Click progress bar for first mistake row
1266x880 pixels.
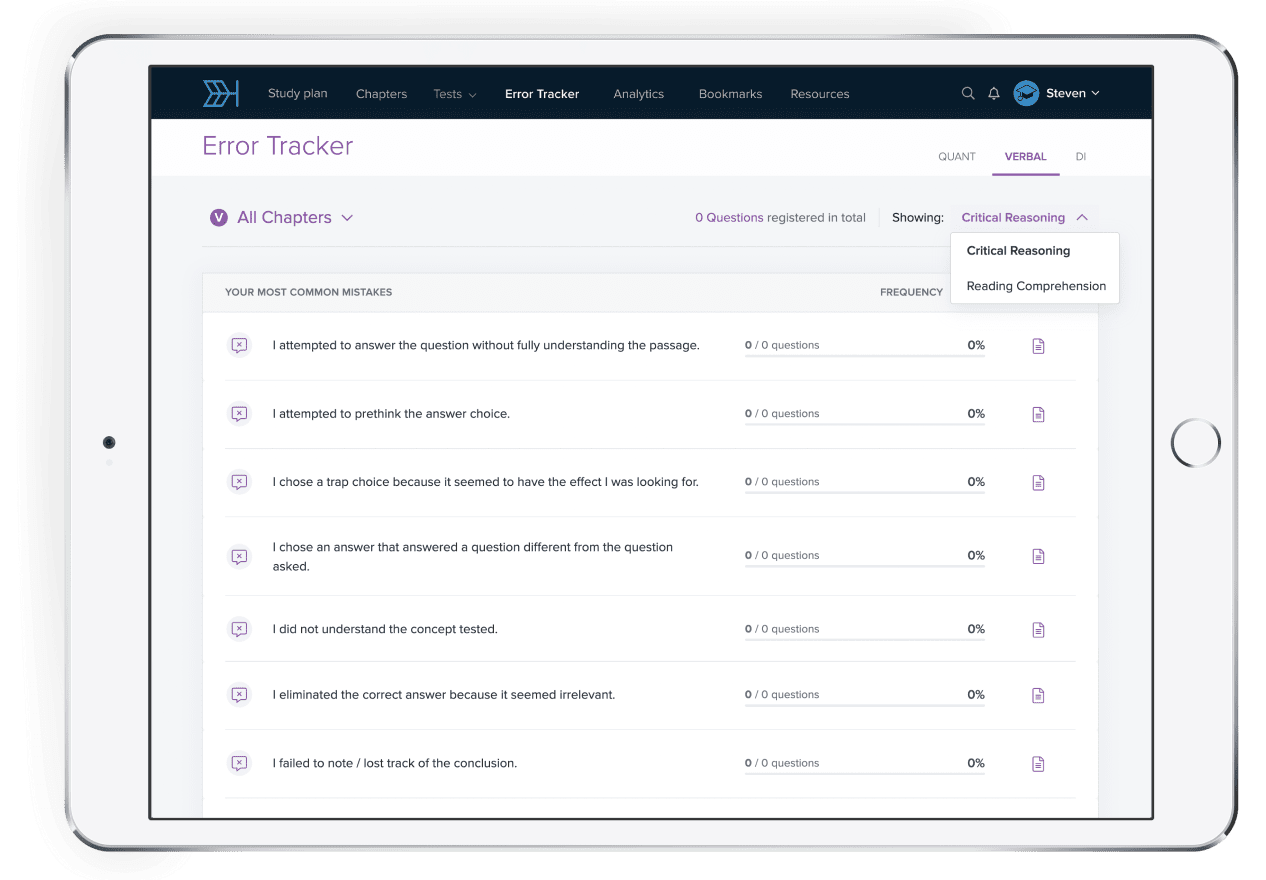(x=864, y=355)
